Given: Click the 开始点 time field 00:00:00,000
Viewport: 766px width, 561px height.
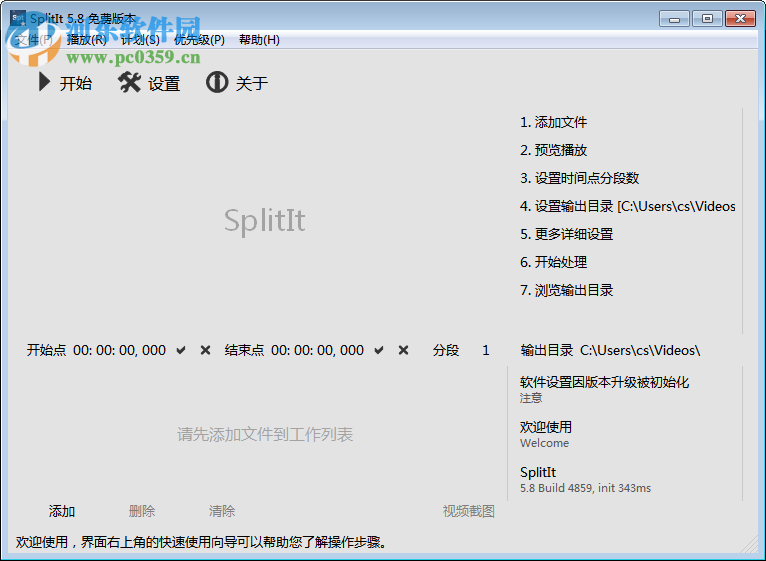Looking at the screenshot, I should tap(120, 350).
